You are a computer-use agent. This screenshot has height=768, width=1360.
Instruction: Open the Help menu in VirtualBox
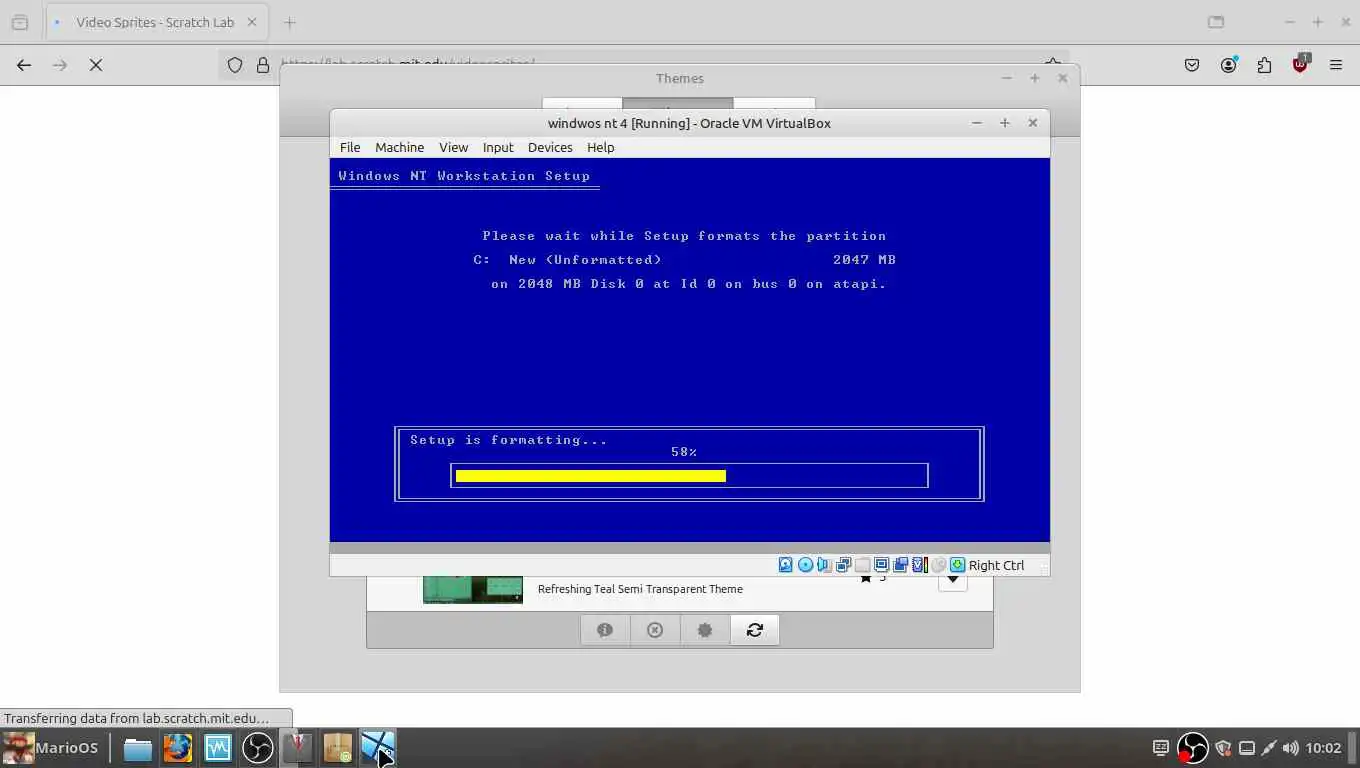coord(600,147)
